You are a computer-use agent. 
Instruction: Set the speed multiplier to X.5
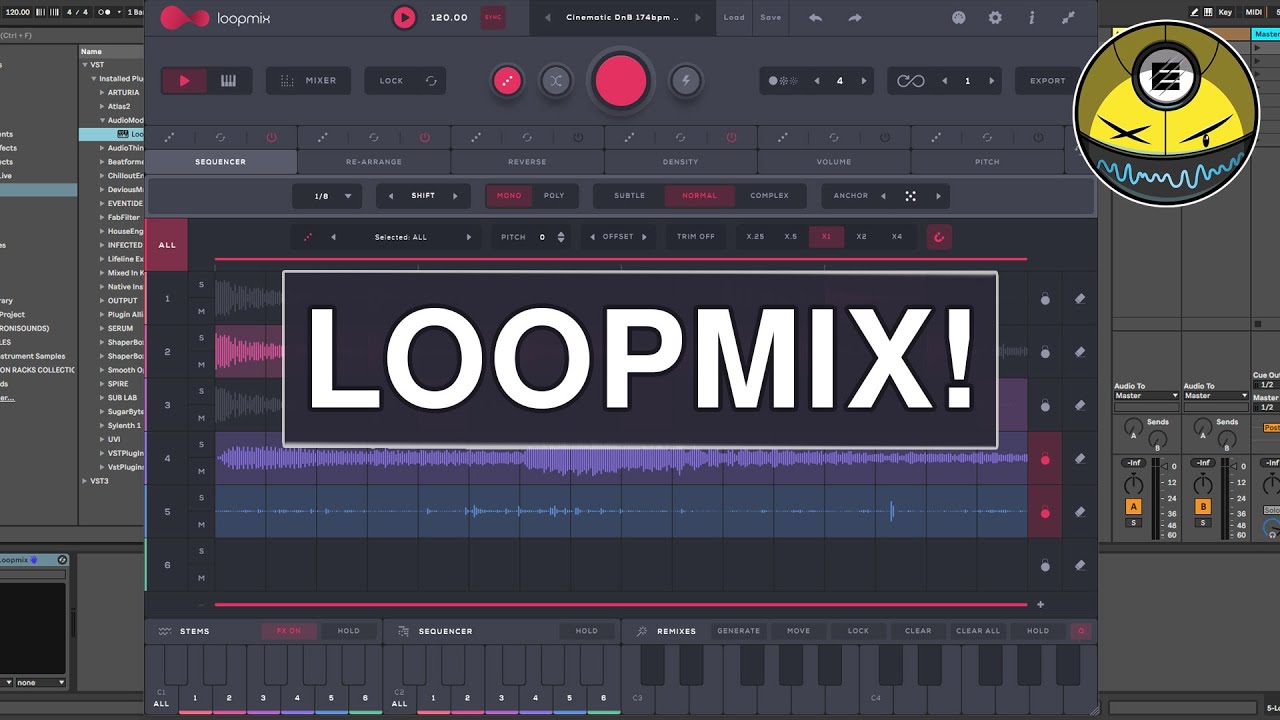click(791, 237)
